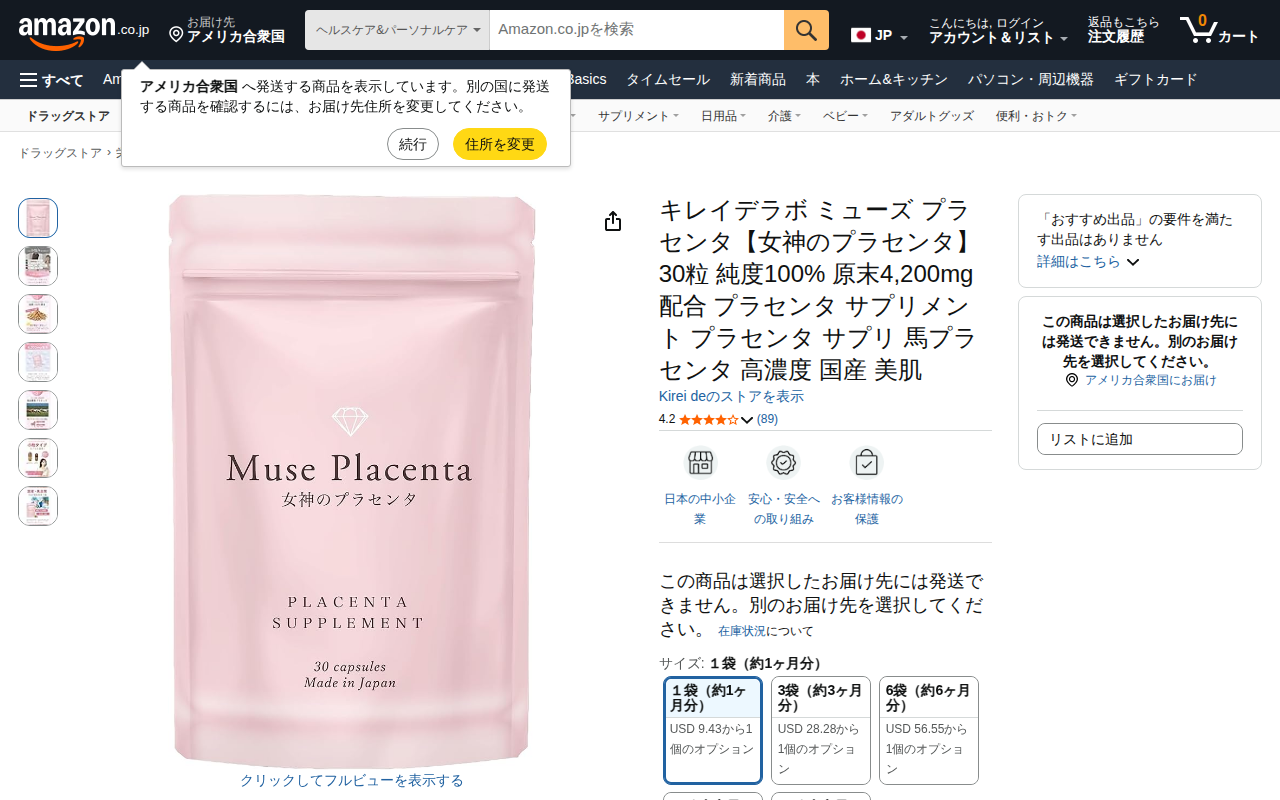Expand the 詳細はこちら chevron
1280x800 pixels.
(x=1133, y=262)
